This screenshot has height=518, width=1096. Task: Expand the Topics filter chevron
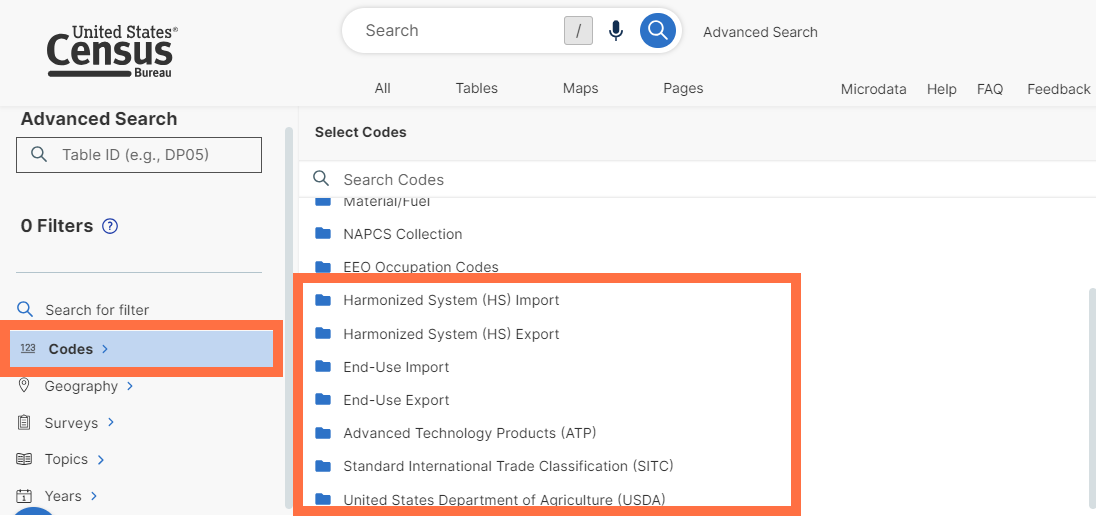click(101, 459)
